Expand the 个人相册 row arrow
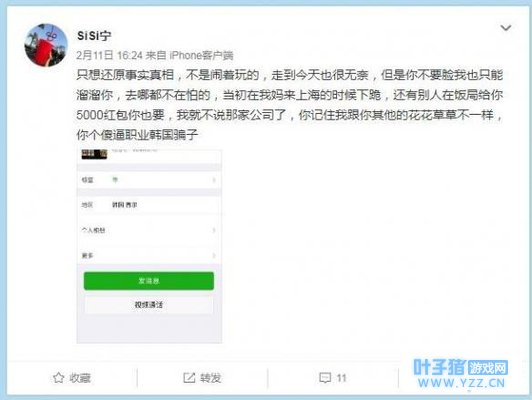The width and height of the screenshot is (532, 400). [214, 230]
